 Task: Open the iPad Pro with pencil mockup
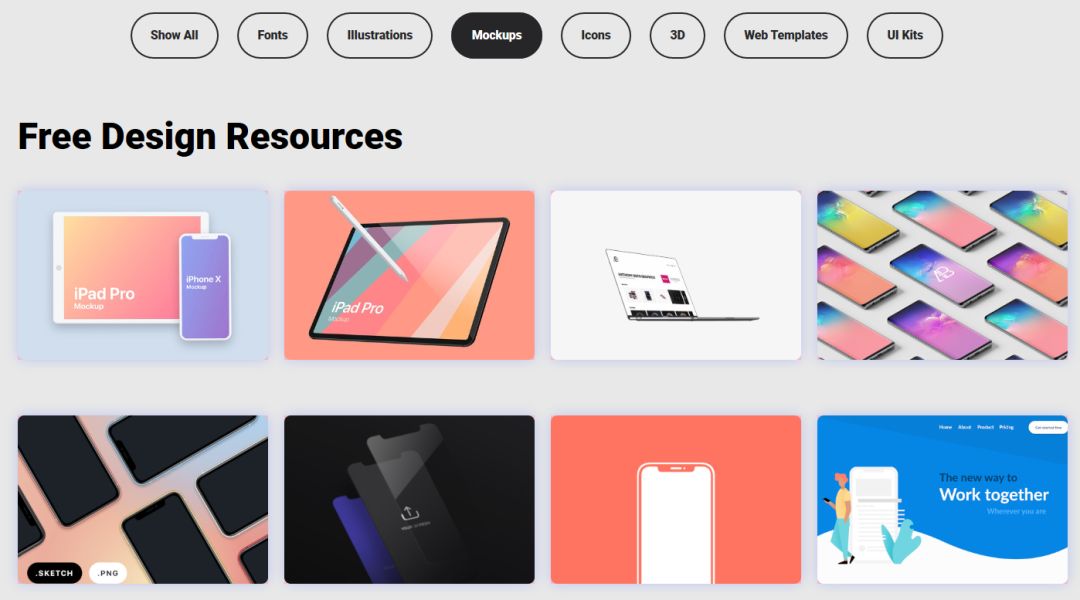[x=409, y=276]
